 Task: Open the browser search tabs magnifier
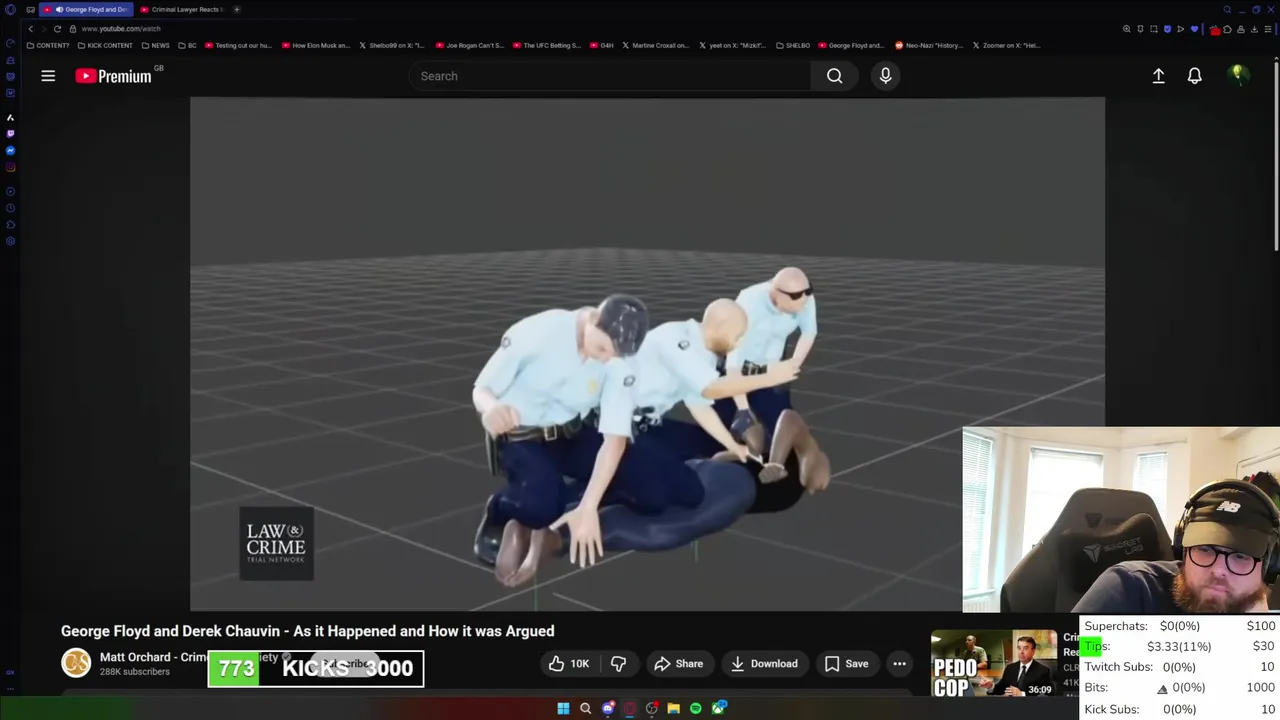point(1227,10)
